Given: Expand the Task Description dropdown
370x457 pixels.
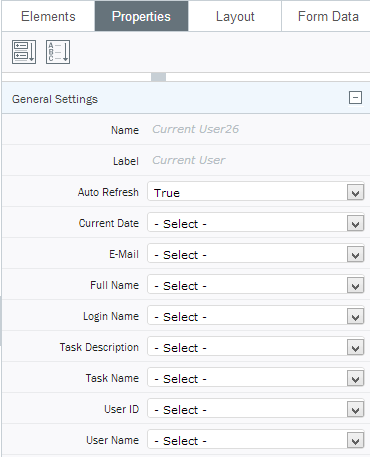Looking at the screenshot, I should (x=256, y=347).
